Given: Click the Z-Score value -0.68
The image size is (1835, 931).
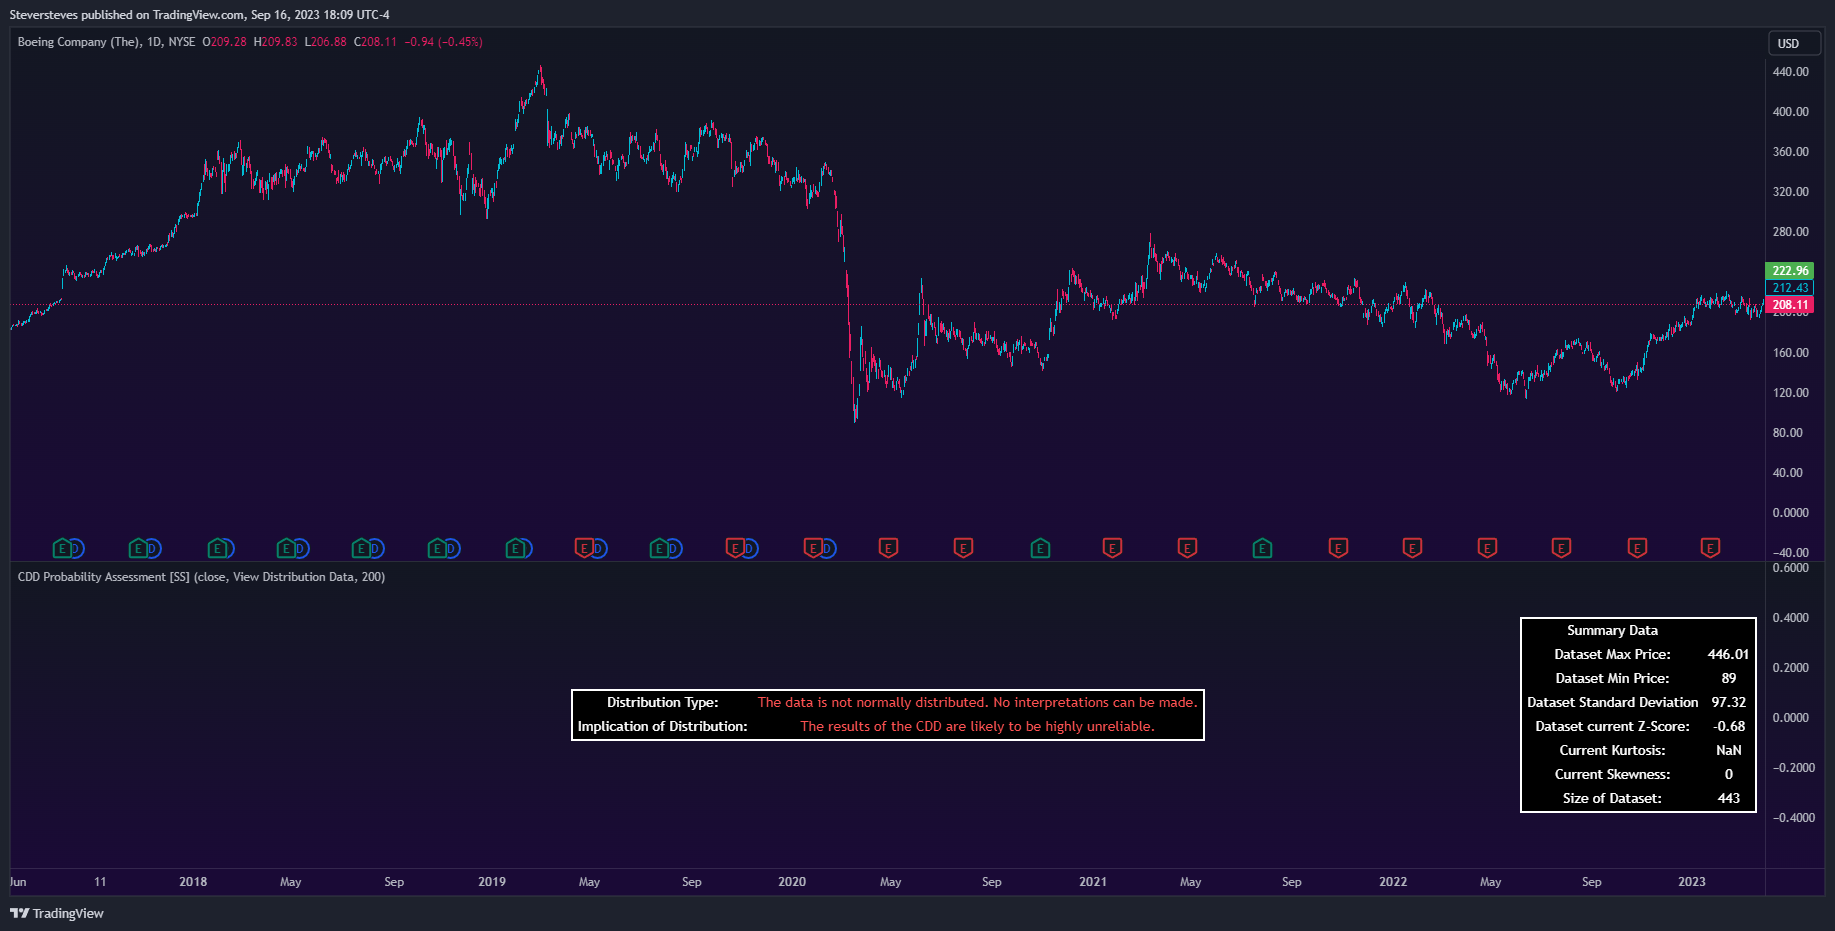Looking at the screenshot, I should tap(1728, 727).
